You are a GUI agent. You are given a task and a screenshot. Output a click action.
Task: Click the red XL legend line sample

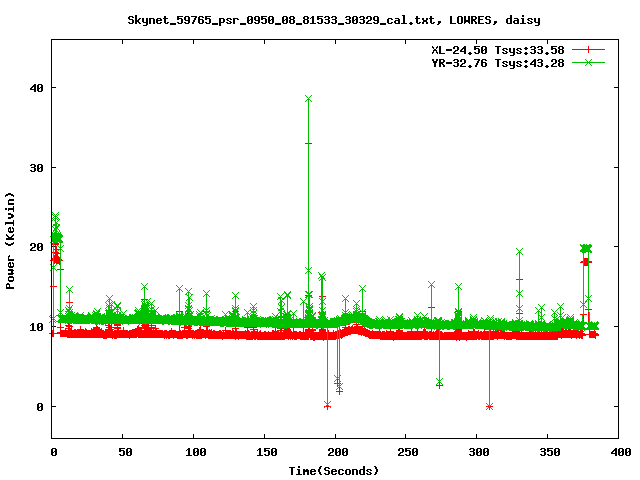point(588,50)
